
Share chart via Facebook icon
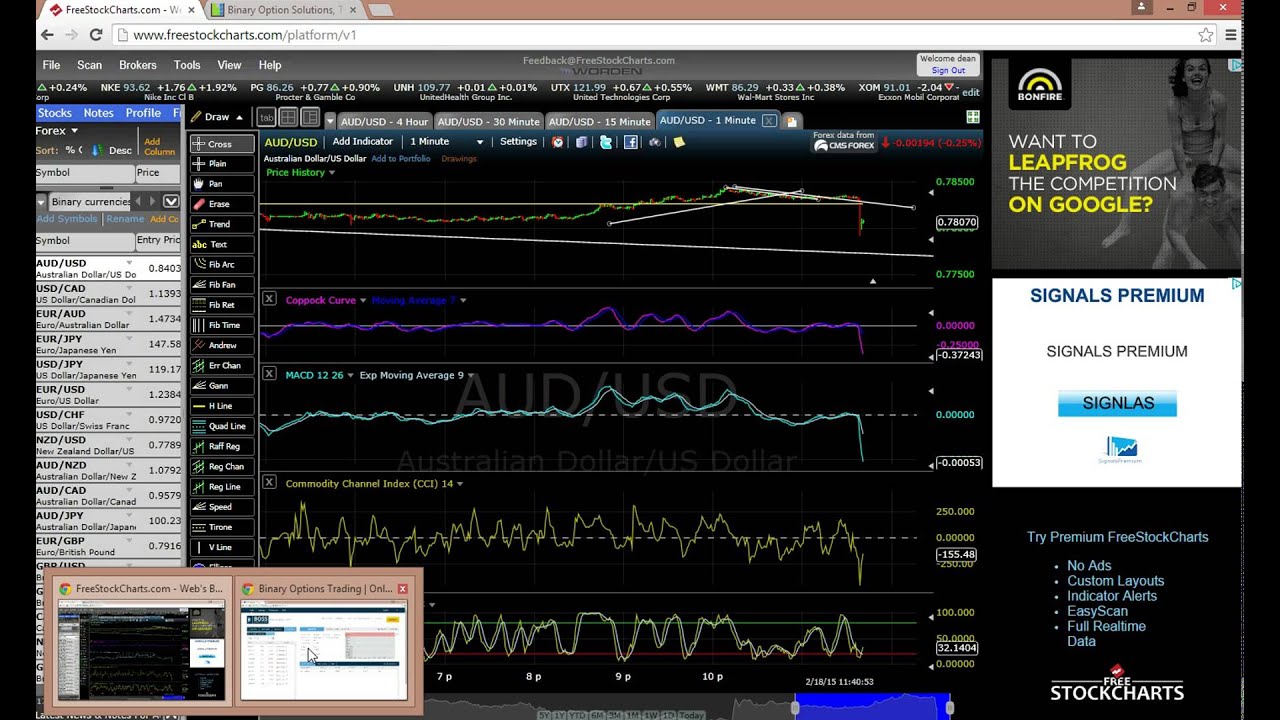point(631,142)
